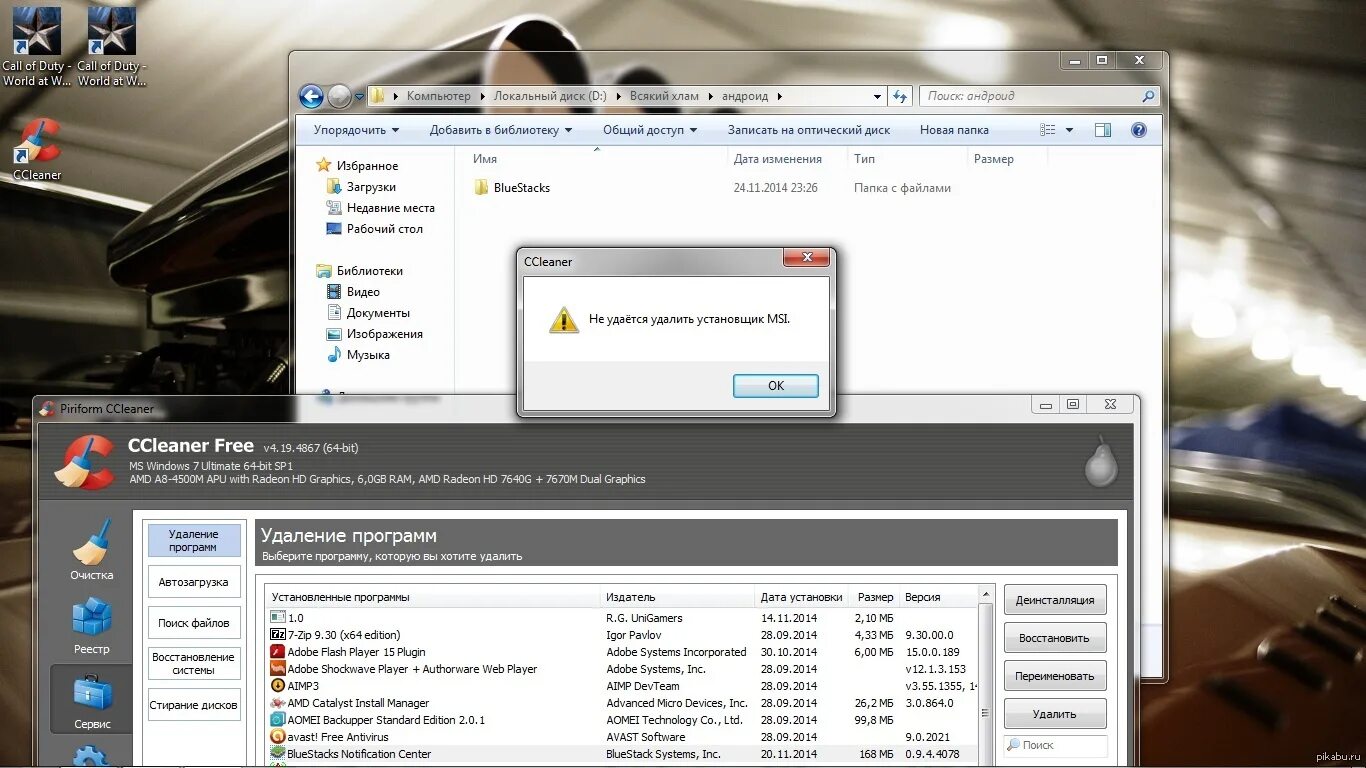Viewport: 1366px width, 768px height.
Task: Click the Переименовать button
Action: 1055,676
